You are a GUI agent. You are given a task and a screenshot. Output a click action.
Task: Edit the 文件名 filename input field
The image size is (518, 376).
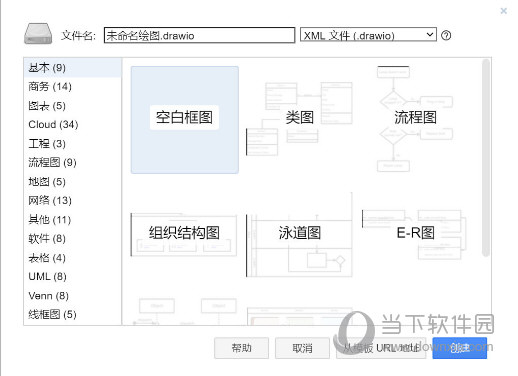click(x=199, y=35)
